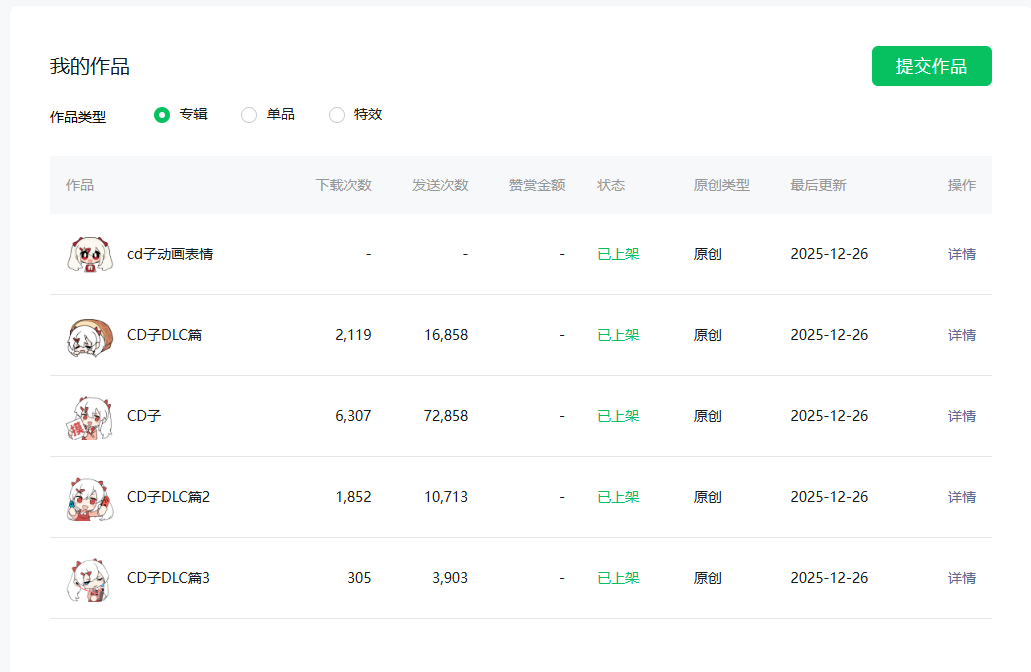Open 详情 for CD子DLC篇2
The width and height of the screenshot is (1031, 672).
click(x=961, y=497)
